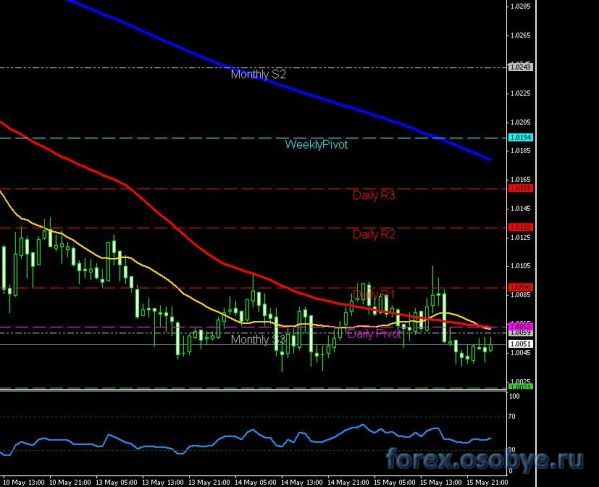This screenshot has height=487, width=599.
Task: Click the 1.0105 price scale value
Action: coord(520,266)
